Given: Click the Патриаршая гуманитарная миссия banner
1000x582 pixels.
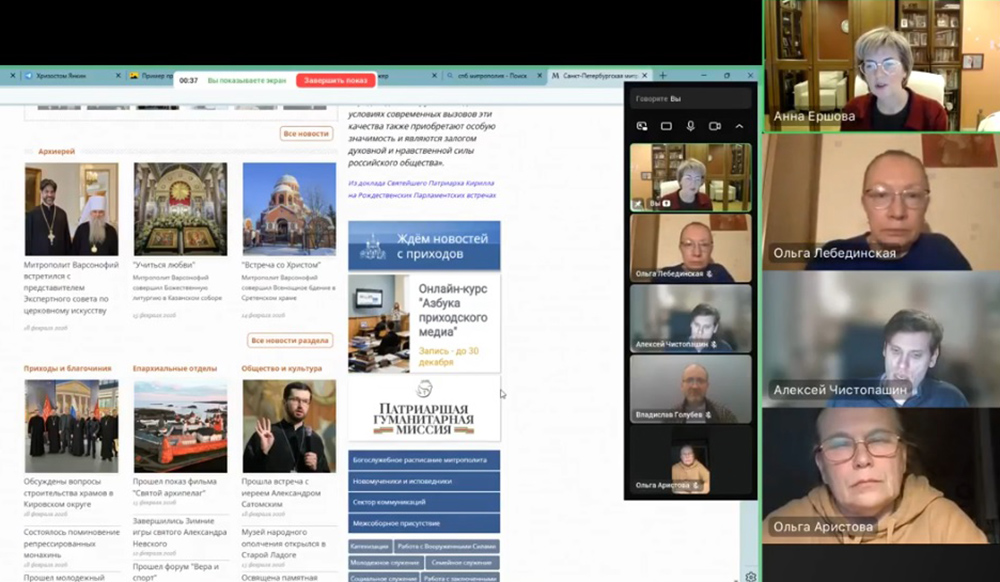Looking at the screenshot, I should pos(424,409).
